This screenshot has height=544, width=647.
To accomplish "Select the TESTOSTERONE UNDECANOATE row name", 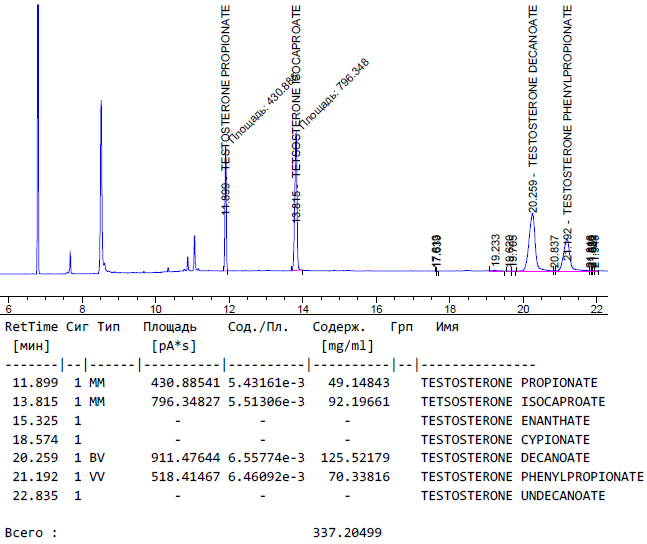I will [x=512, y=496].
